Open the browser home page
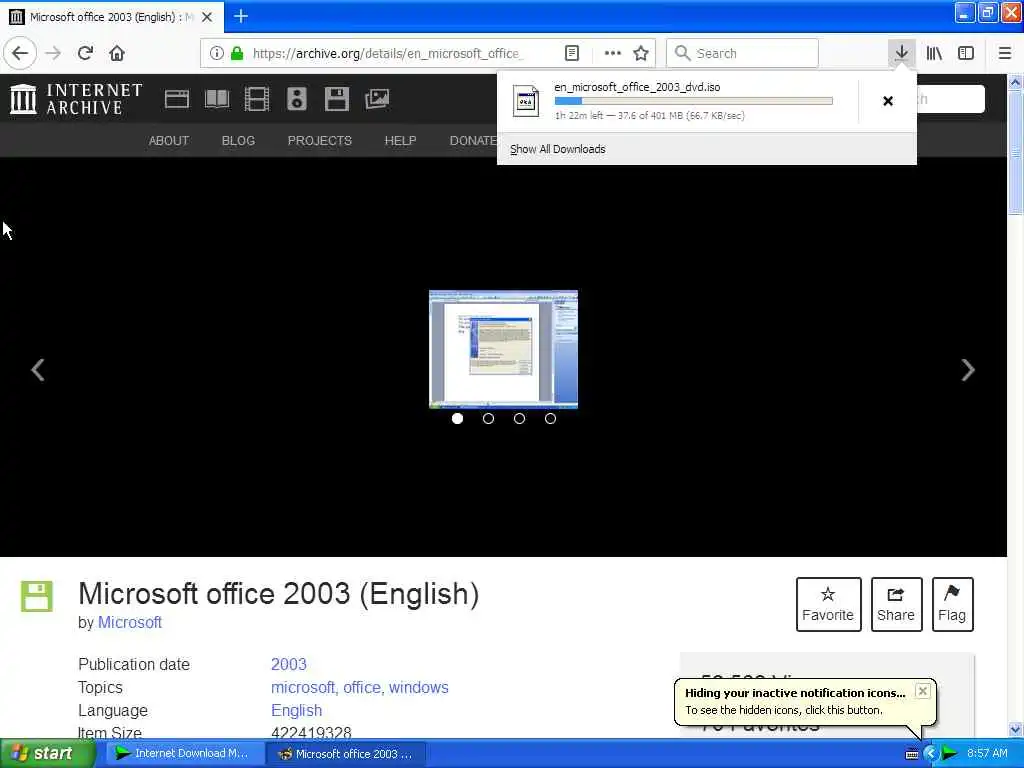Image resolution: width=1024 pixels, height=768 pixels. pyautogui.click(x=117, y=53)
